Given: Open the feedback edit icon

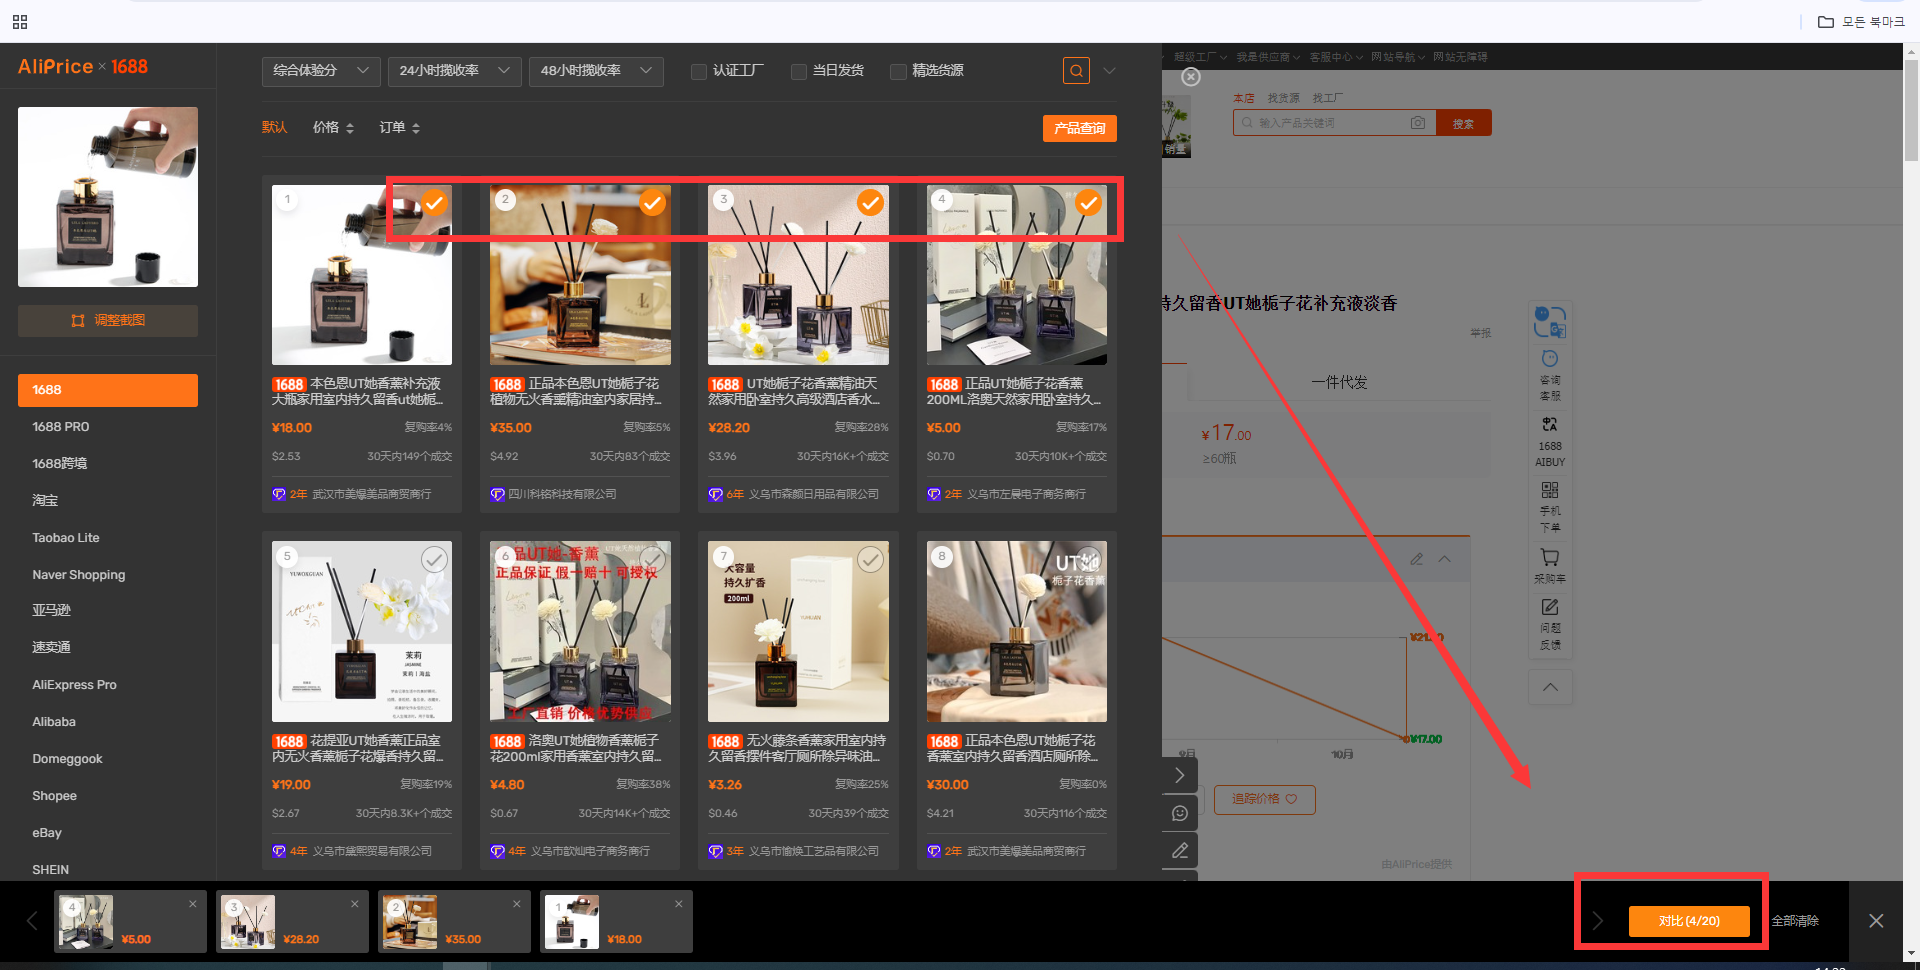Looking at the screenshot, I should coord(1550,624).
